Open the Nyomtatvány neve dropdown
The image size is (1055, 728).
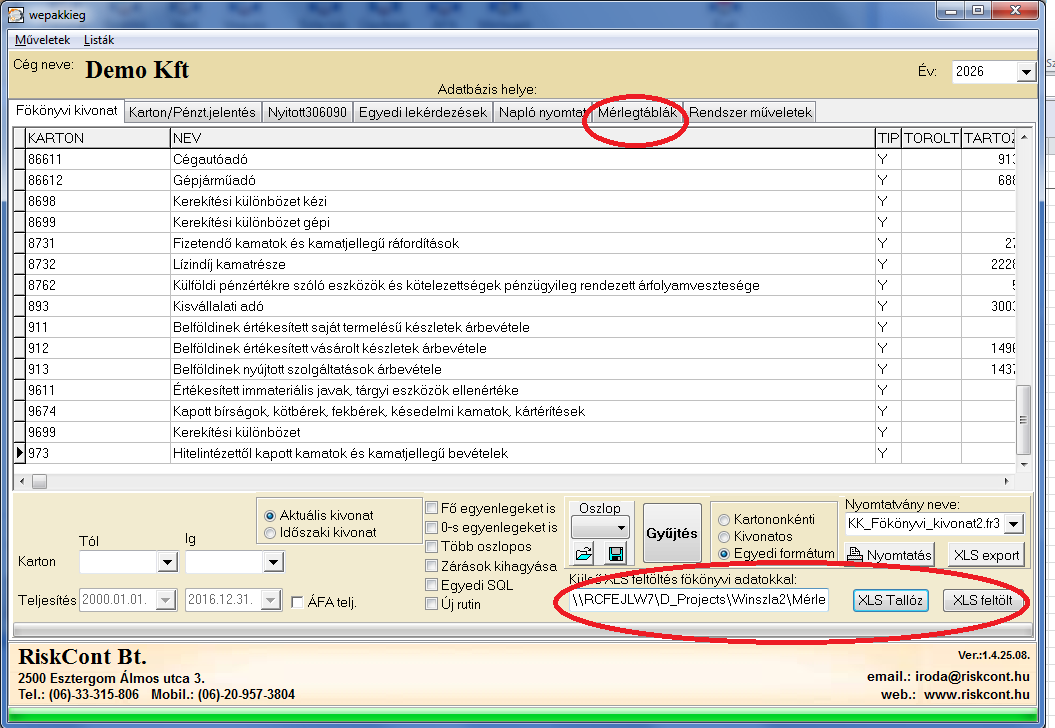[x=1015, y=524]
